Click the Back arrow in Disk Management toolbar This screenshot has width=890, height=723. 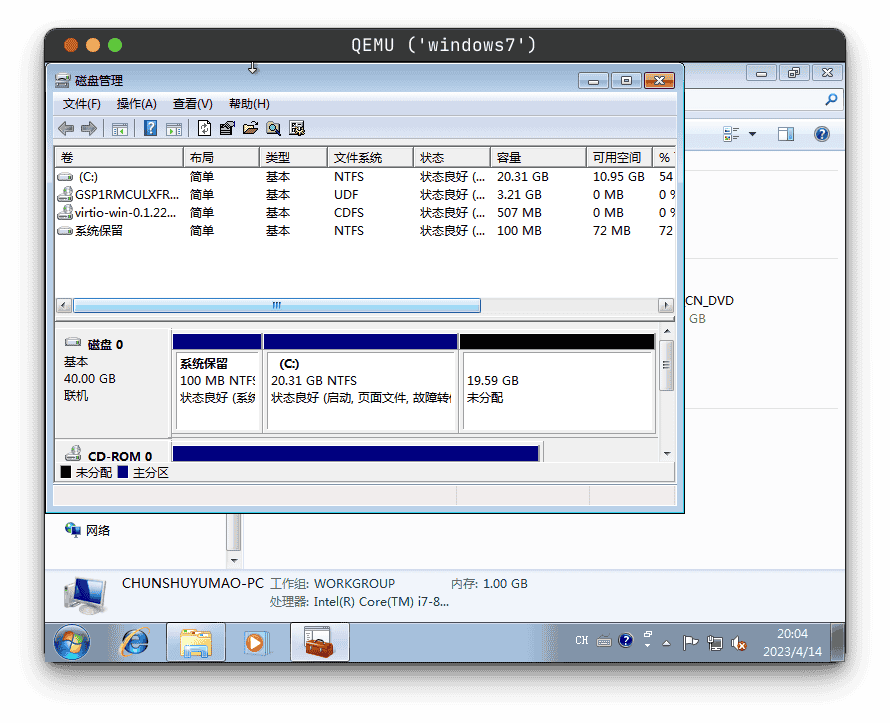pyautogui.click(x=66, y=129)
